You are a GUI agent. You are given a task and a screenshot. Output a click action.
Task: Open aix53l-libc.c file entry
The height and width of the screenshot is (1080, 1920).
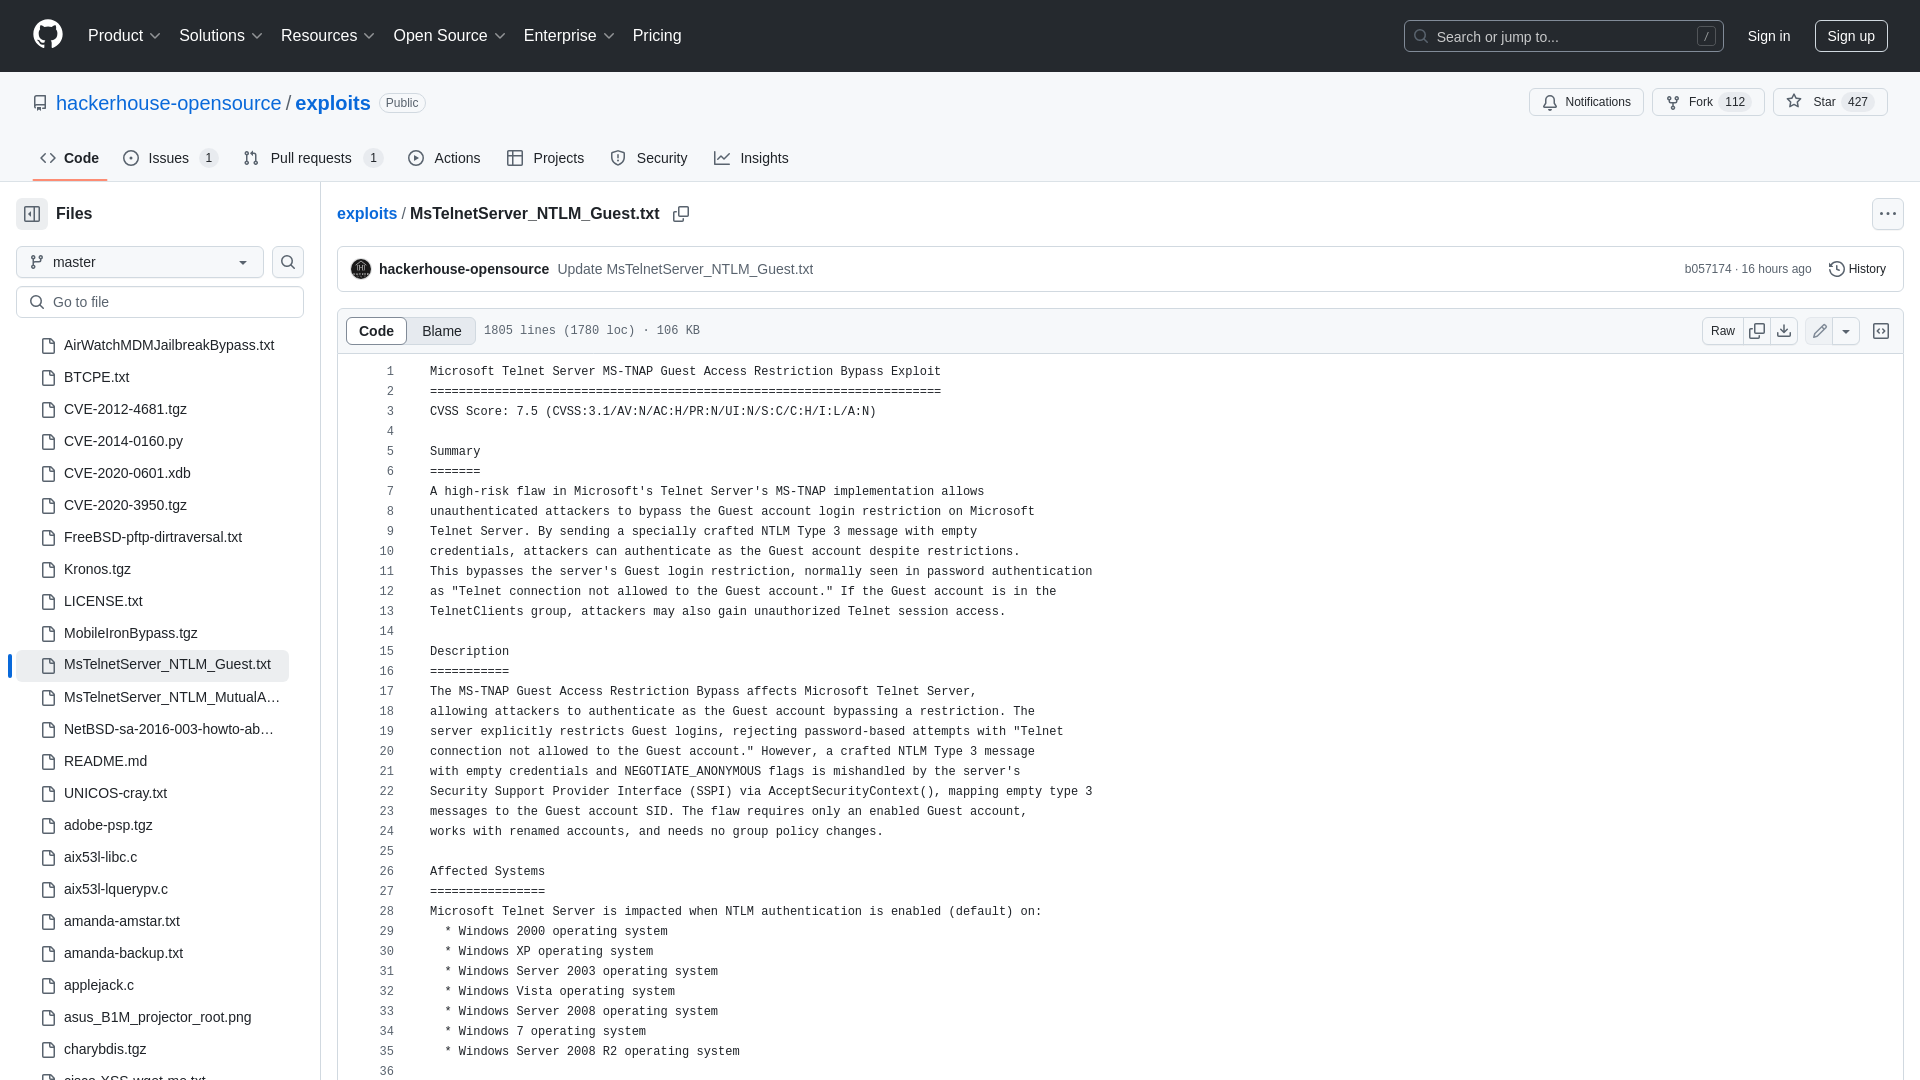100,857
